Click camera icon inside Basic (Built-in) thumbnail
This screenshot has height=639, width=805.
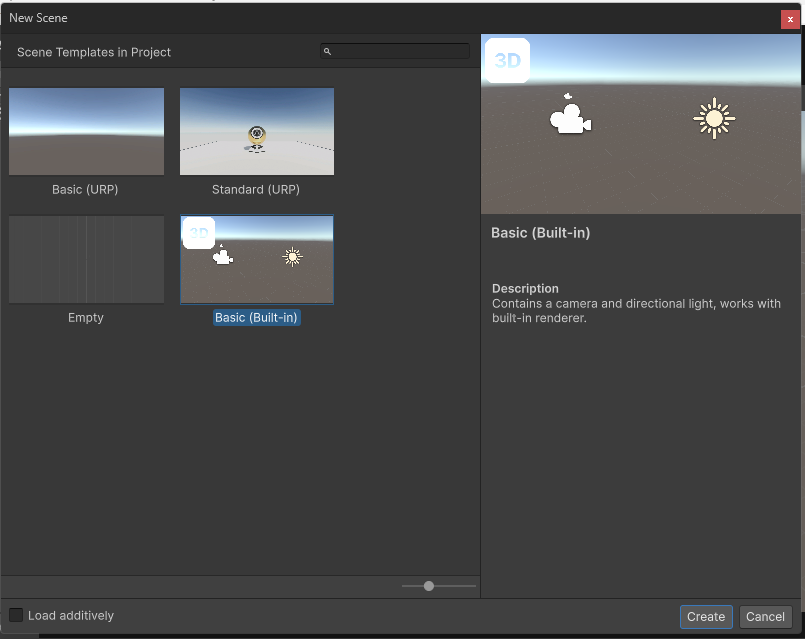tap(223, 256)
